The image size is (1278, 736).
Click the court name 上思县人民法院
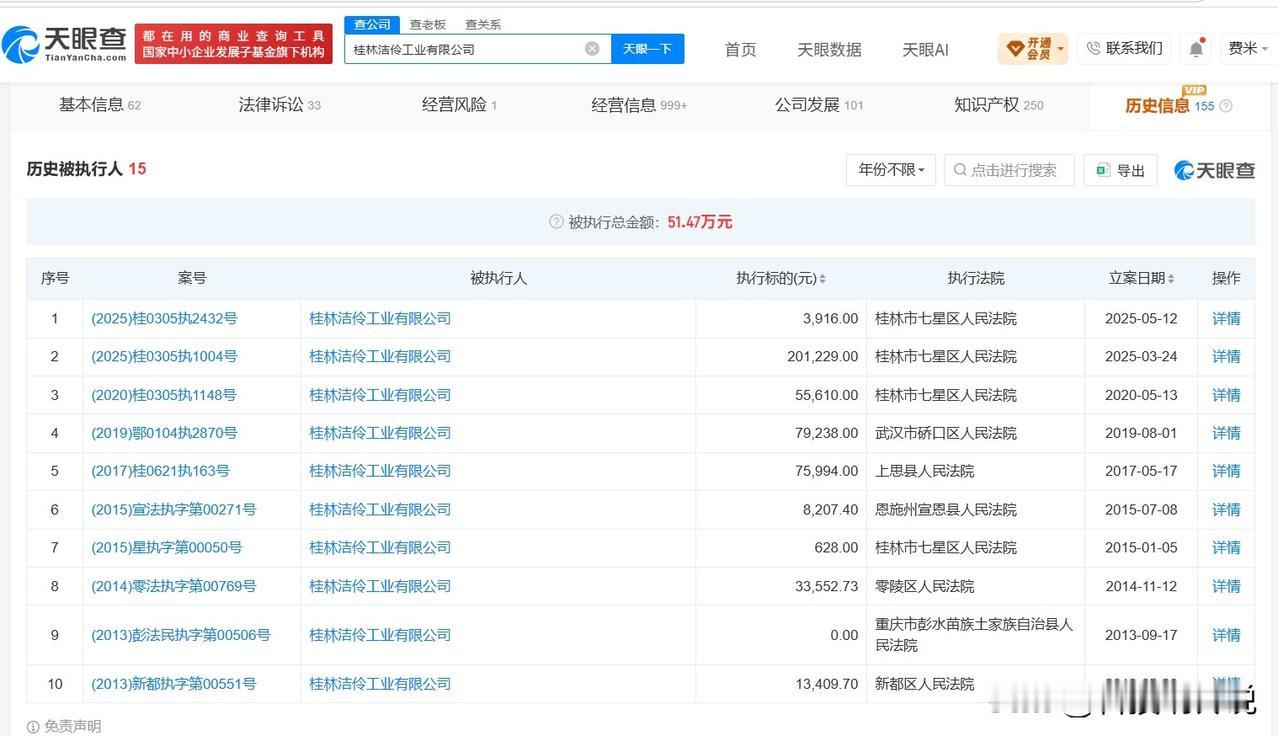(924, 471)
